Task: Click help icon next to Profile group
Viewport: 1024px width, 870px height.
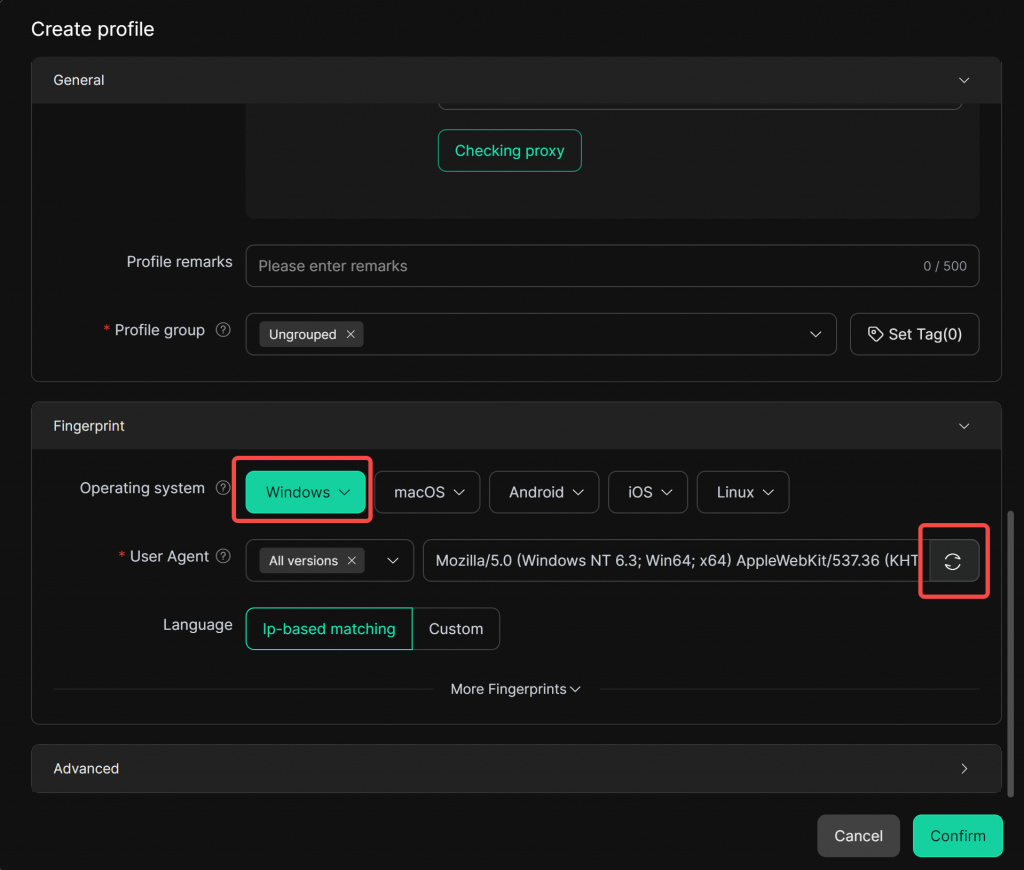Action: 223,330
